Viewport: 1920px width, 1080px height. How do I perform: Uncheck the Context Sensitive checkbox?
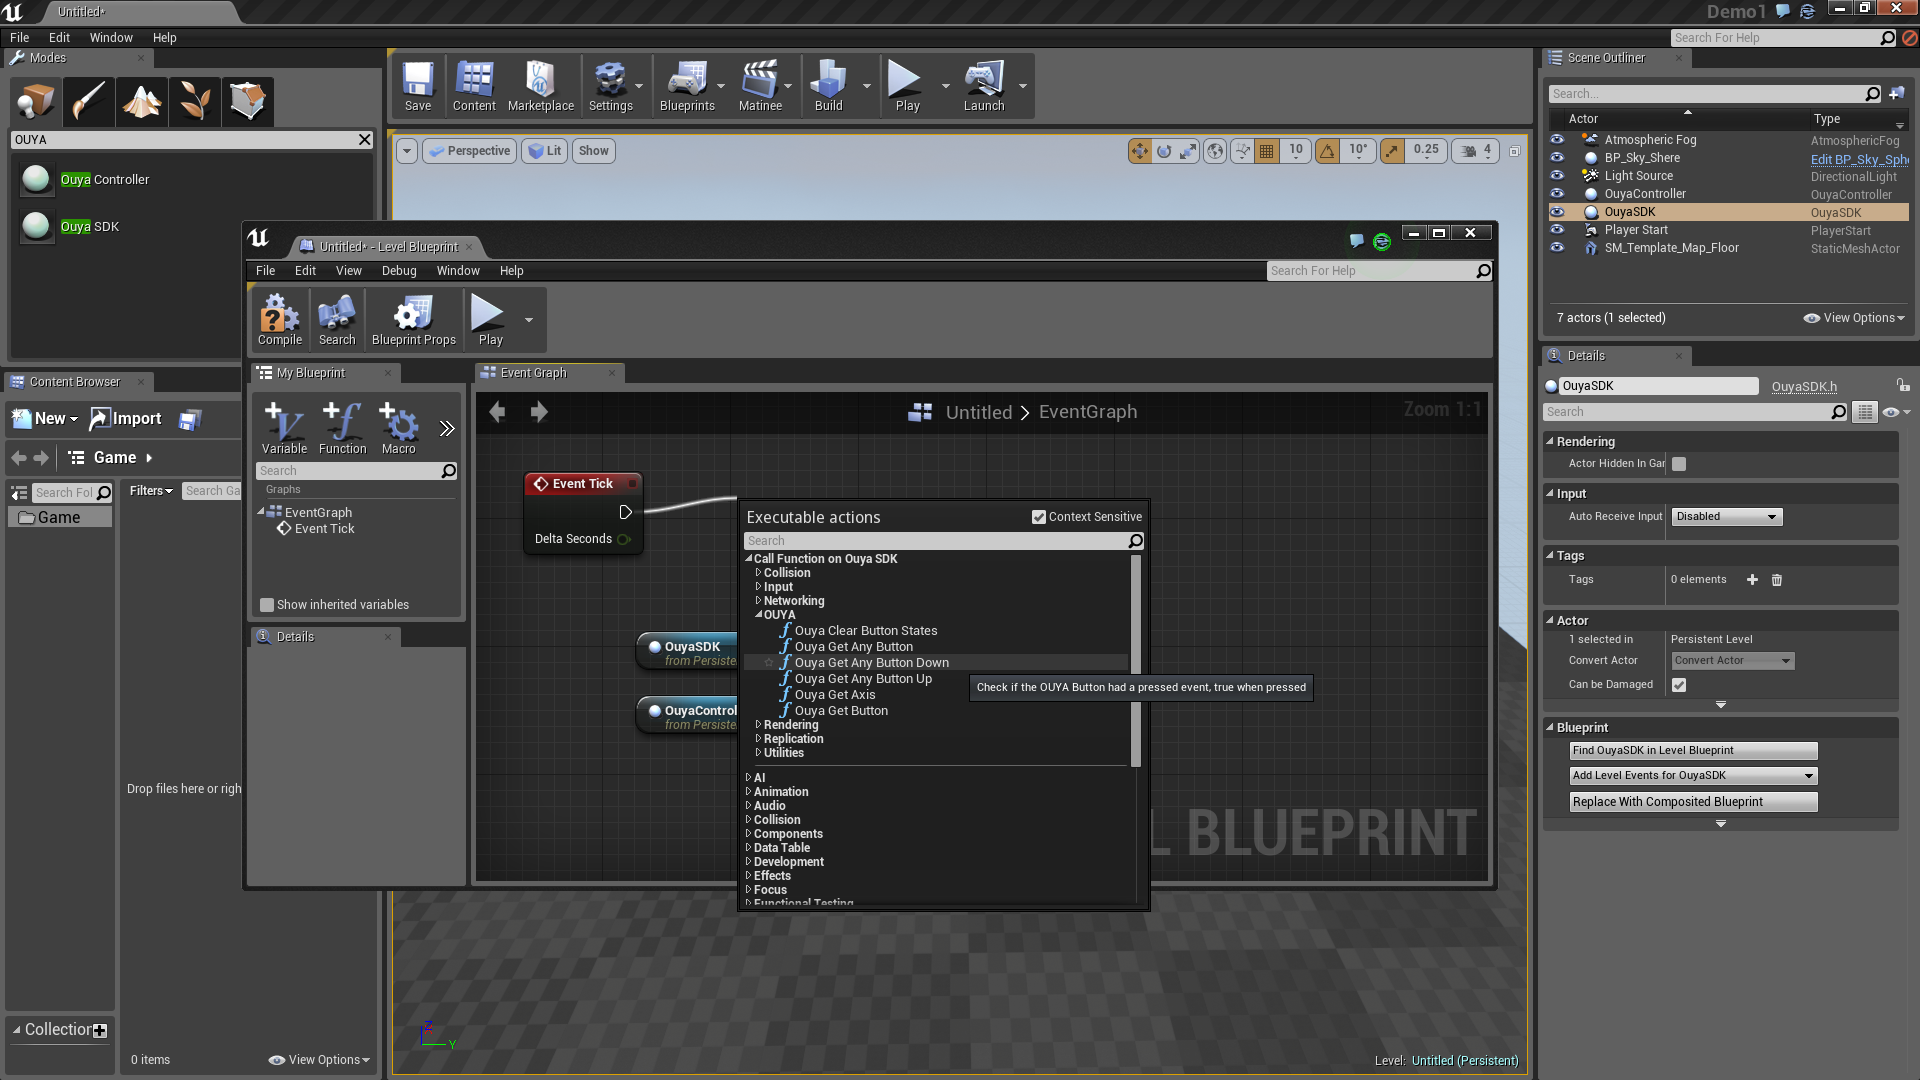tap(1039, 517)
